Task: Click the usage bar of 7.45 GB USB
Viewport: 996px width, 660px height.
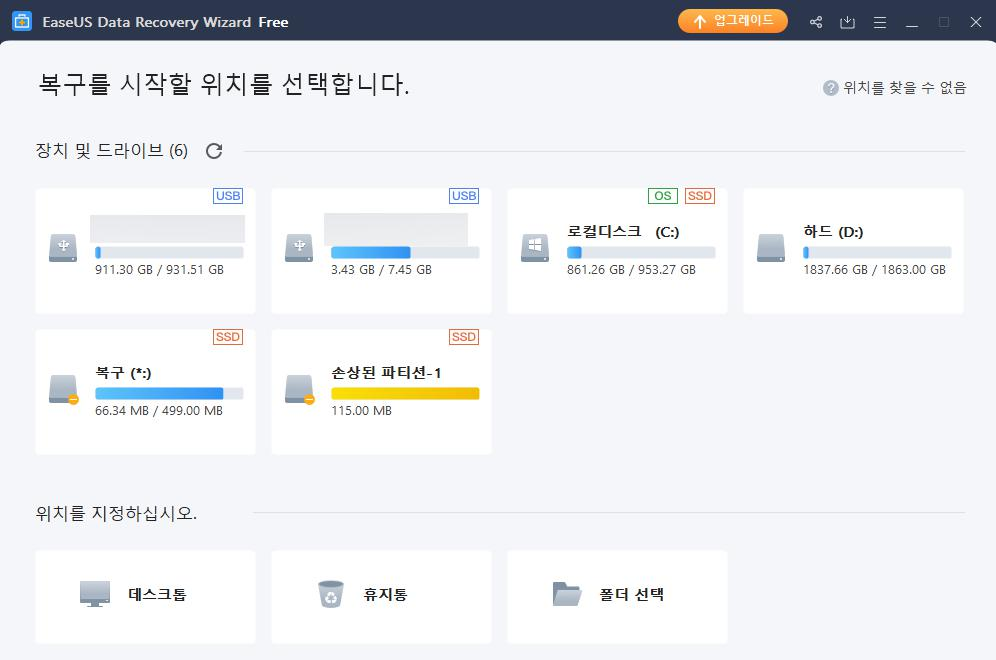Action: point(405,252)
